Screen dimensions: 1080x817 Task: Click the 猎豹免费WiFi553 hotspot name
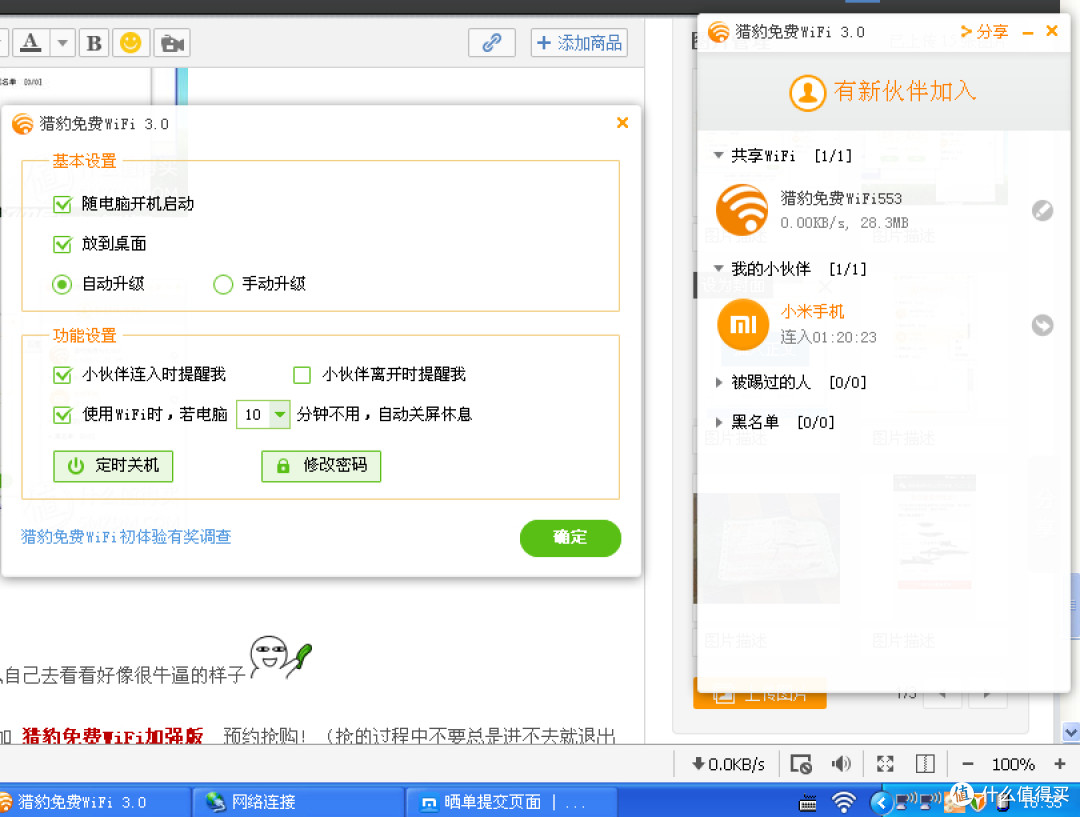pos(841,198)
